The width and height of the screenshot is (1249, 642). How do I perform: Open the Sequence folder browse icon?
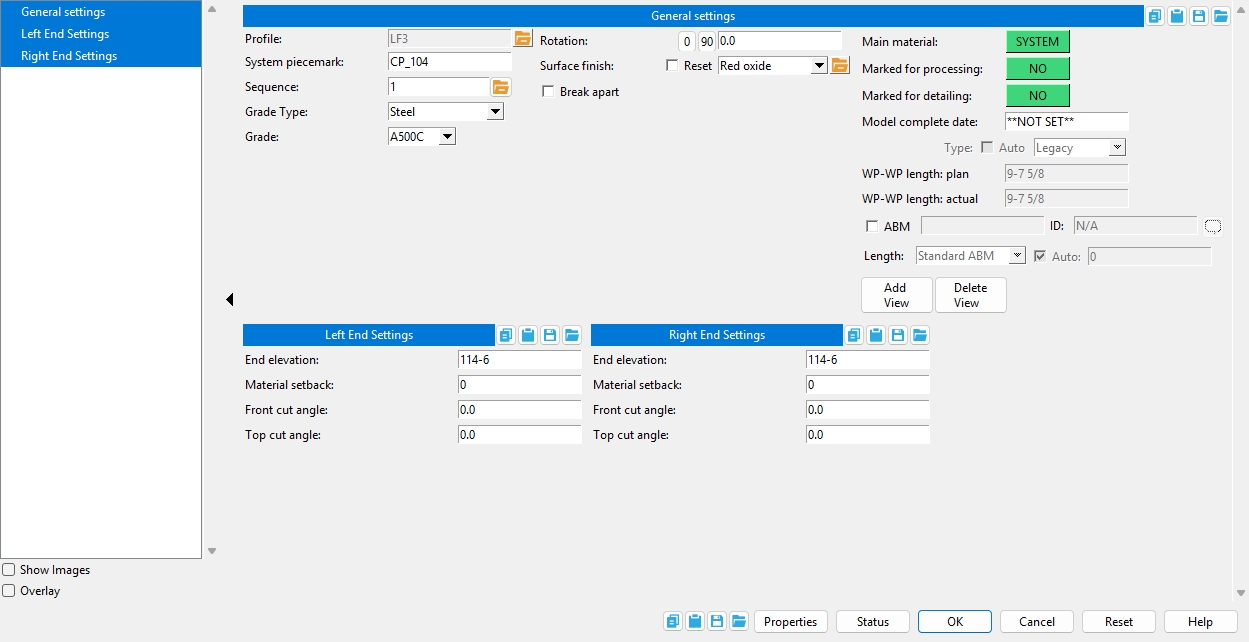coord(501,87)
